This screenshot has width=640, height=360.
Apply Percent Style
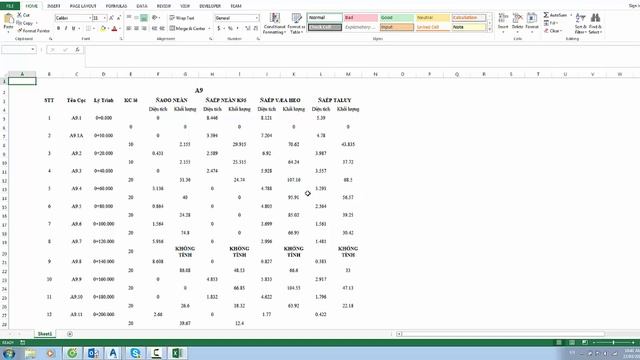(x=230, y=29)
